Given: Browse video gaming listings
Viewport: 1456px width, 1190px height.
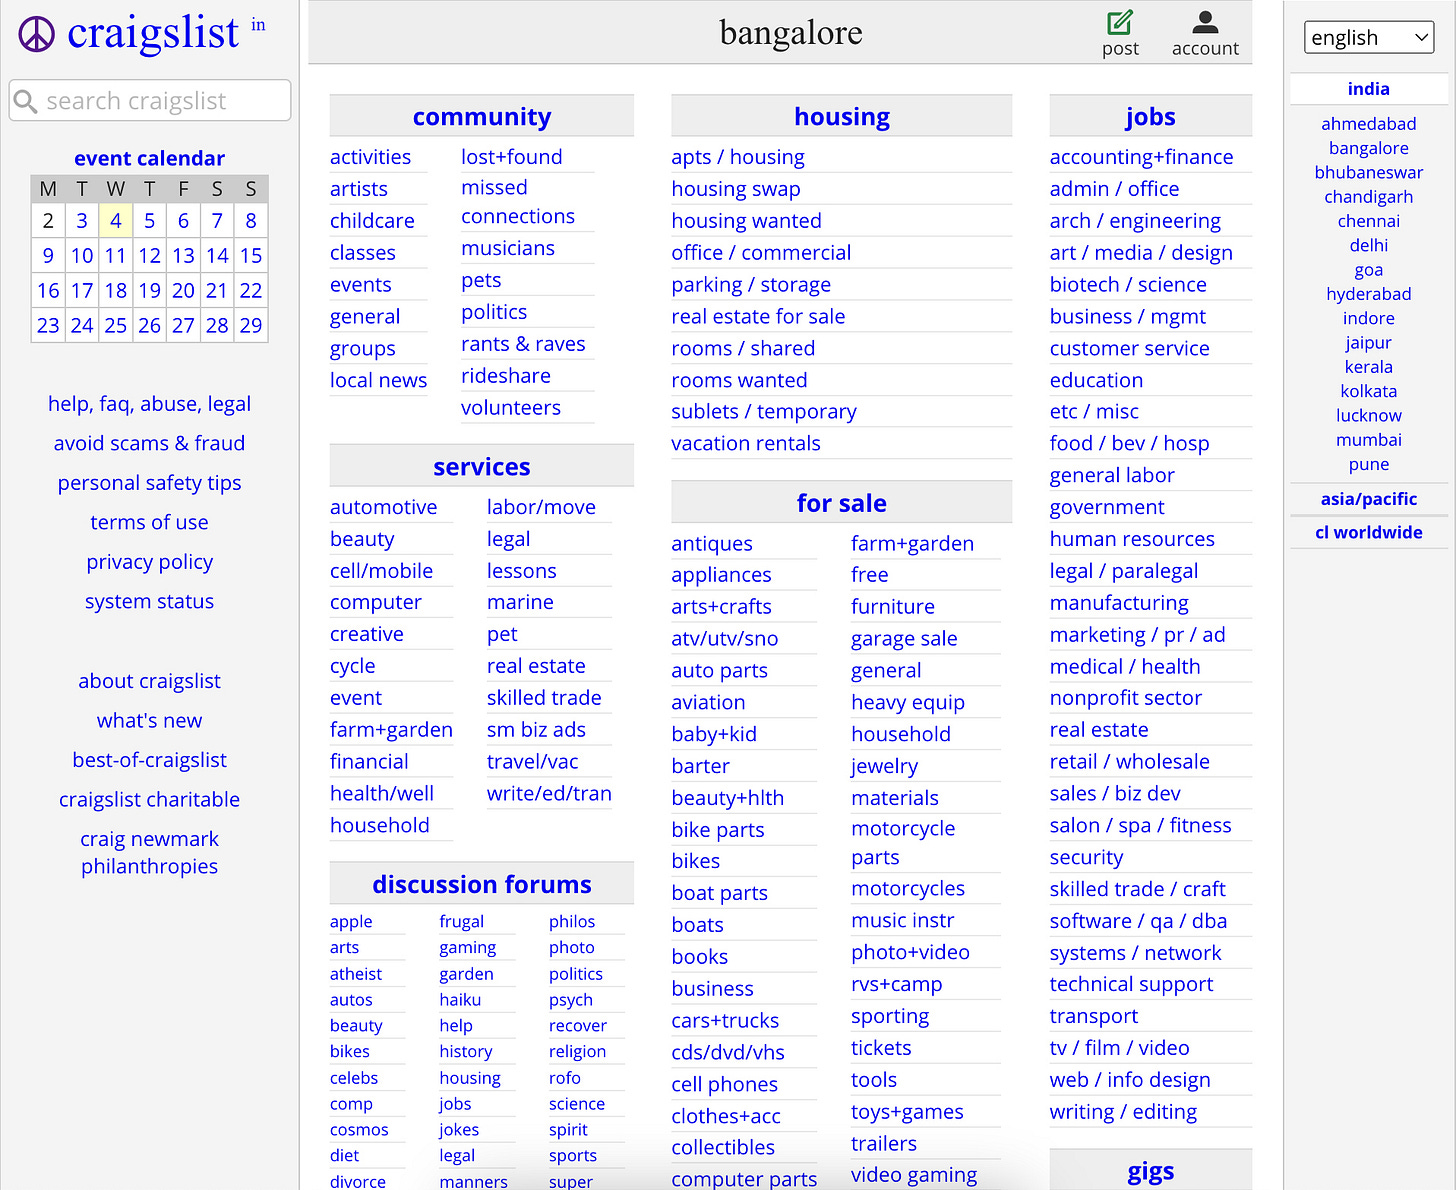Looking at the screenshot, I should click(x=913, y=1175).
